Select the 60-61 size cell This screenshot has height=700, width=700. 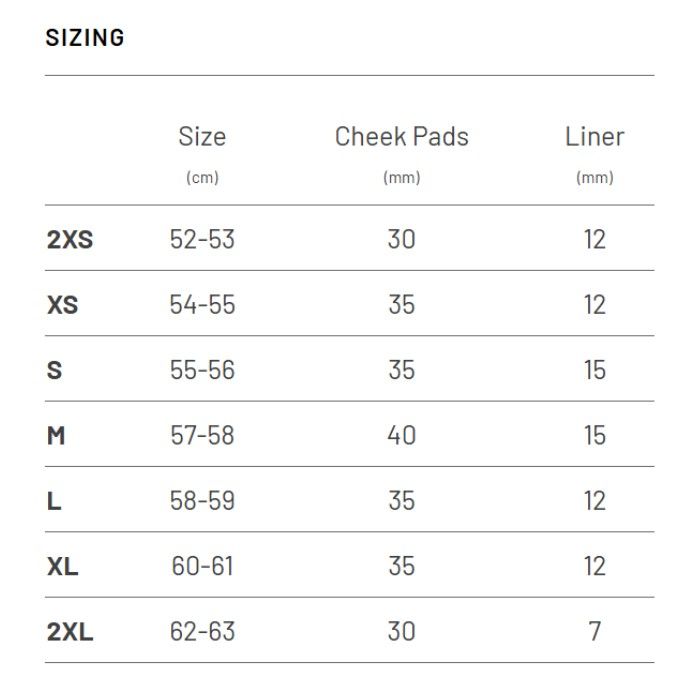click(x=202, y=567)
